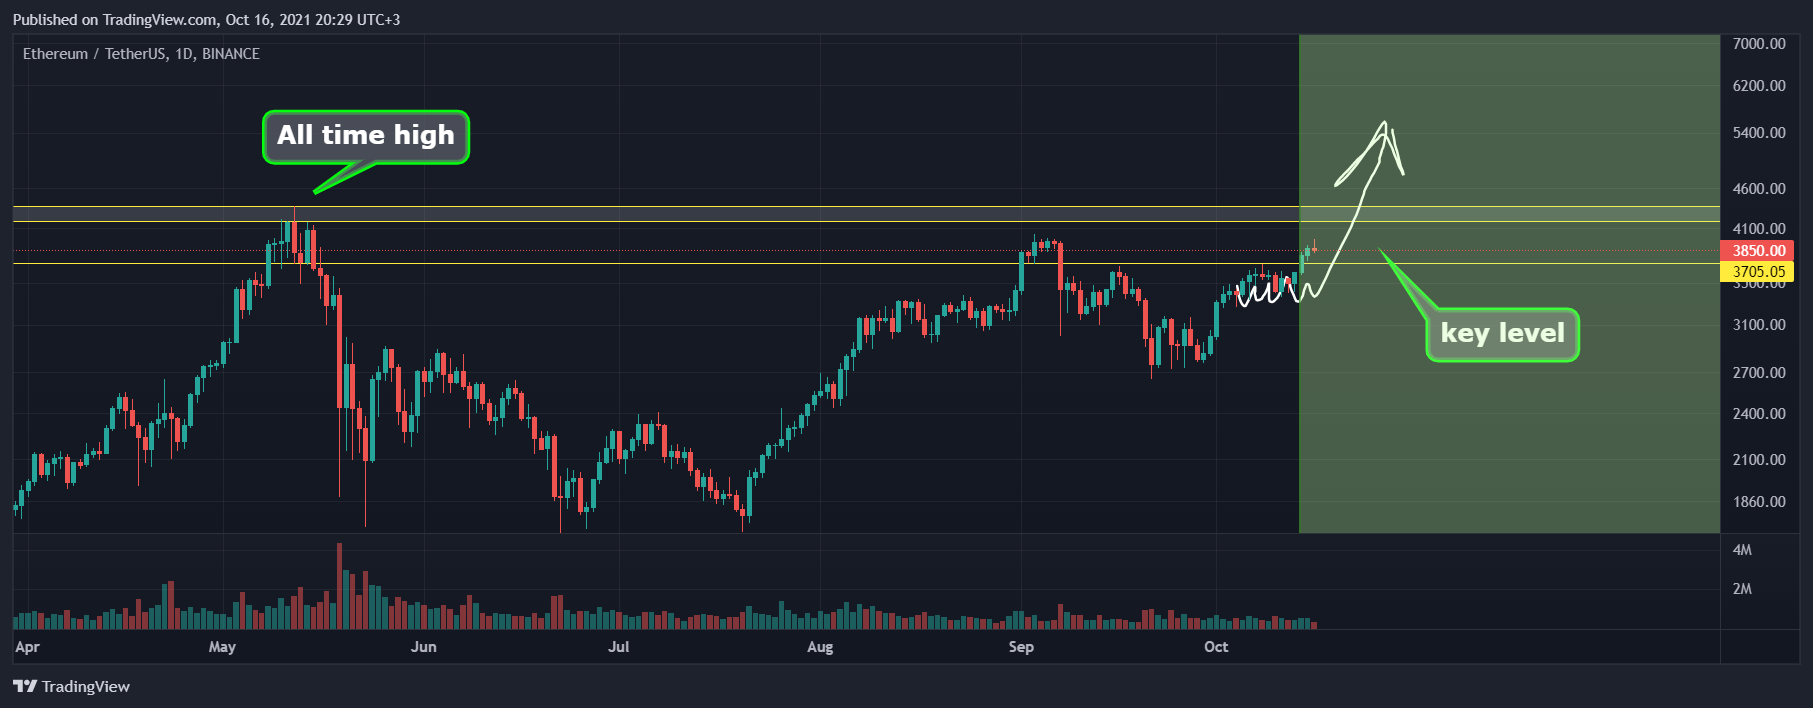Click the Jul date label on time axis
Image resolution: width=1813 pixels, height=708 pixels.
(x=619, y=647)
